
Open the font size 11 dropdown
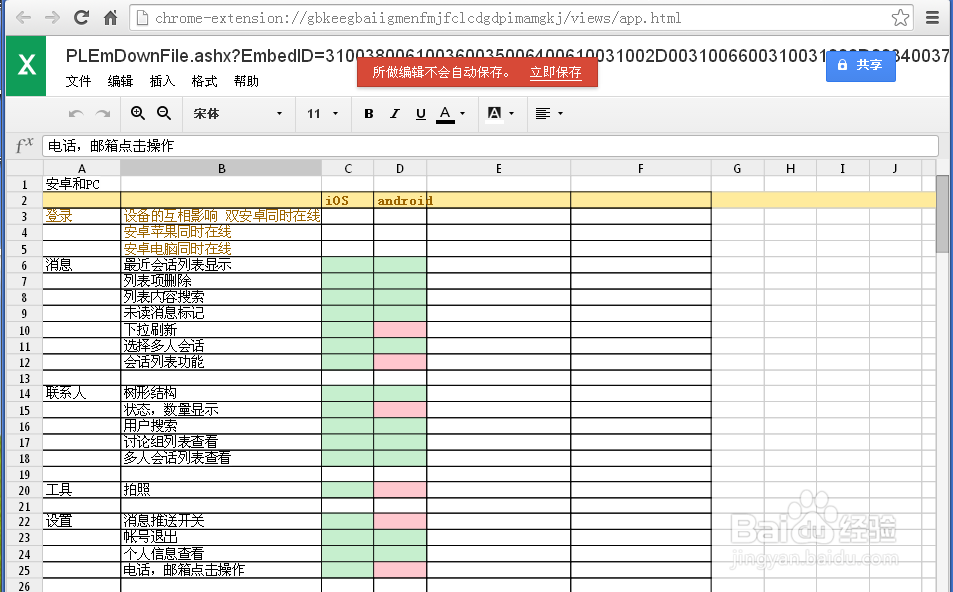point(321,113)
